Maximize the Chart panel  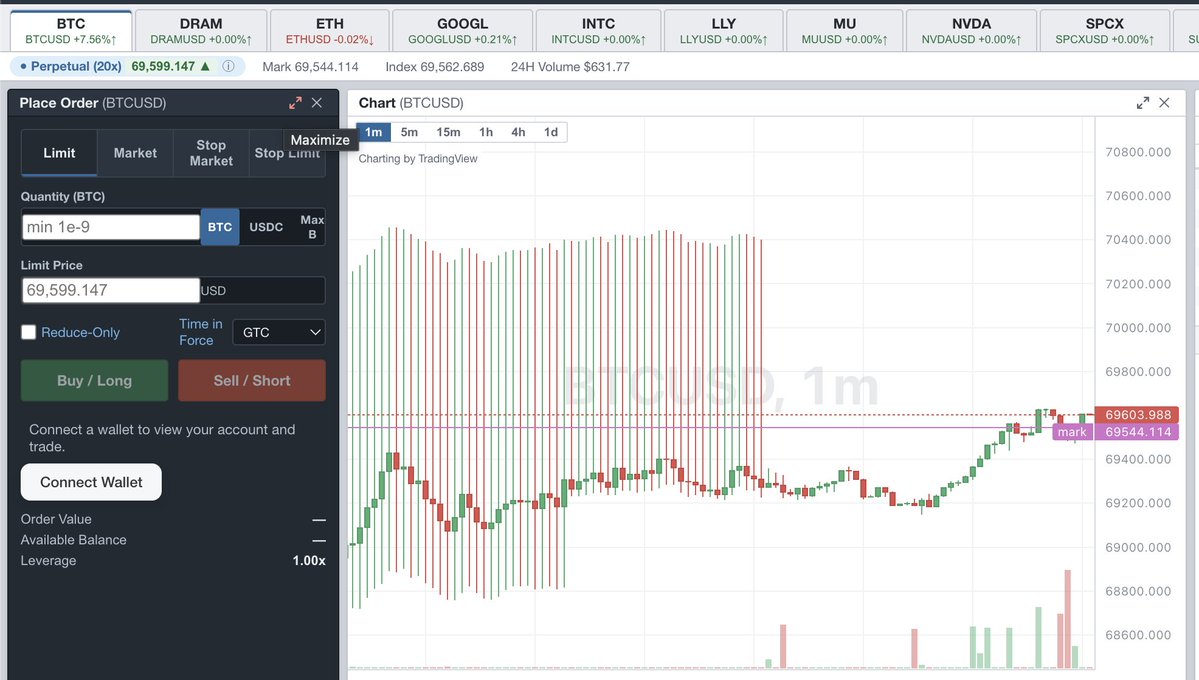pos(1142,102)
